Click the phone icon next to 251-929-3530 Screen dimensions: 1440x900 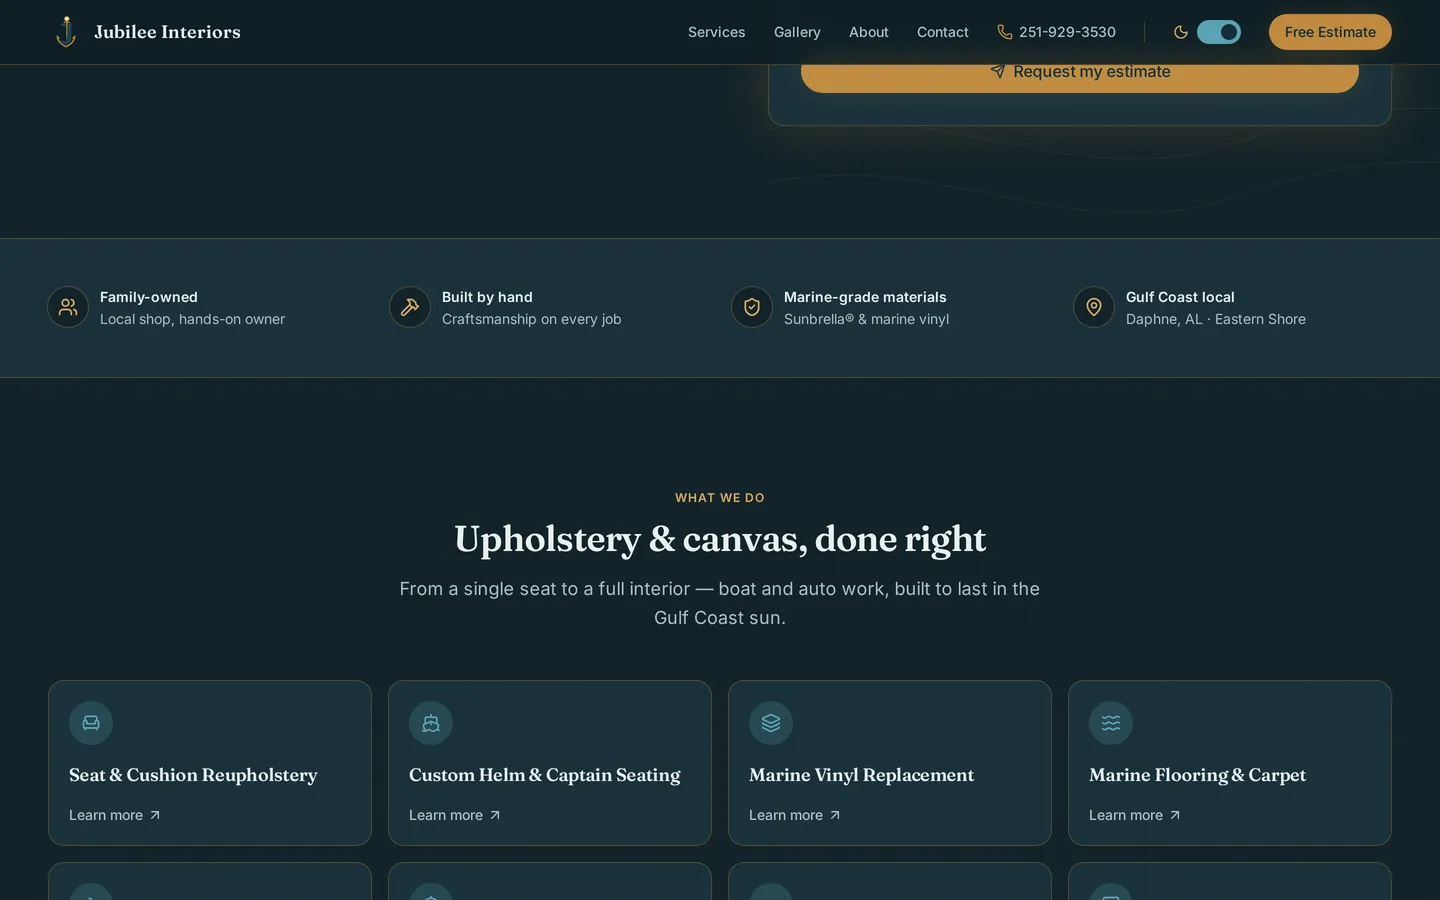click(x=1005, y=32)
